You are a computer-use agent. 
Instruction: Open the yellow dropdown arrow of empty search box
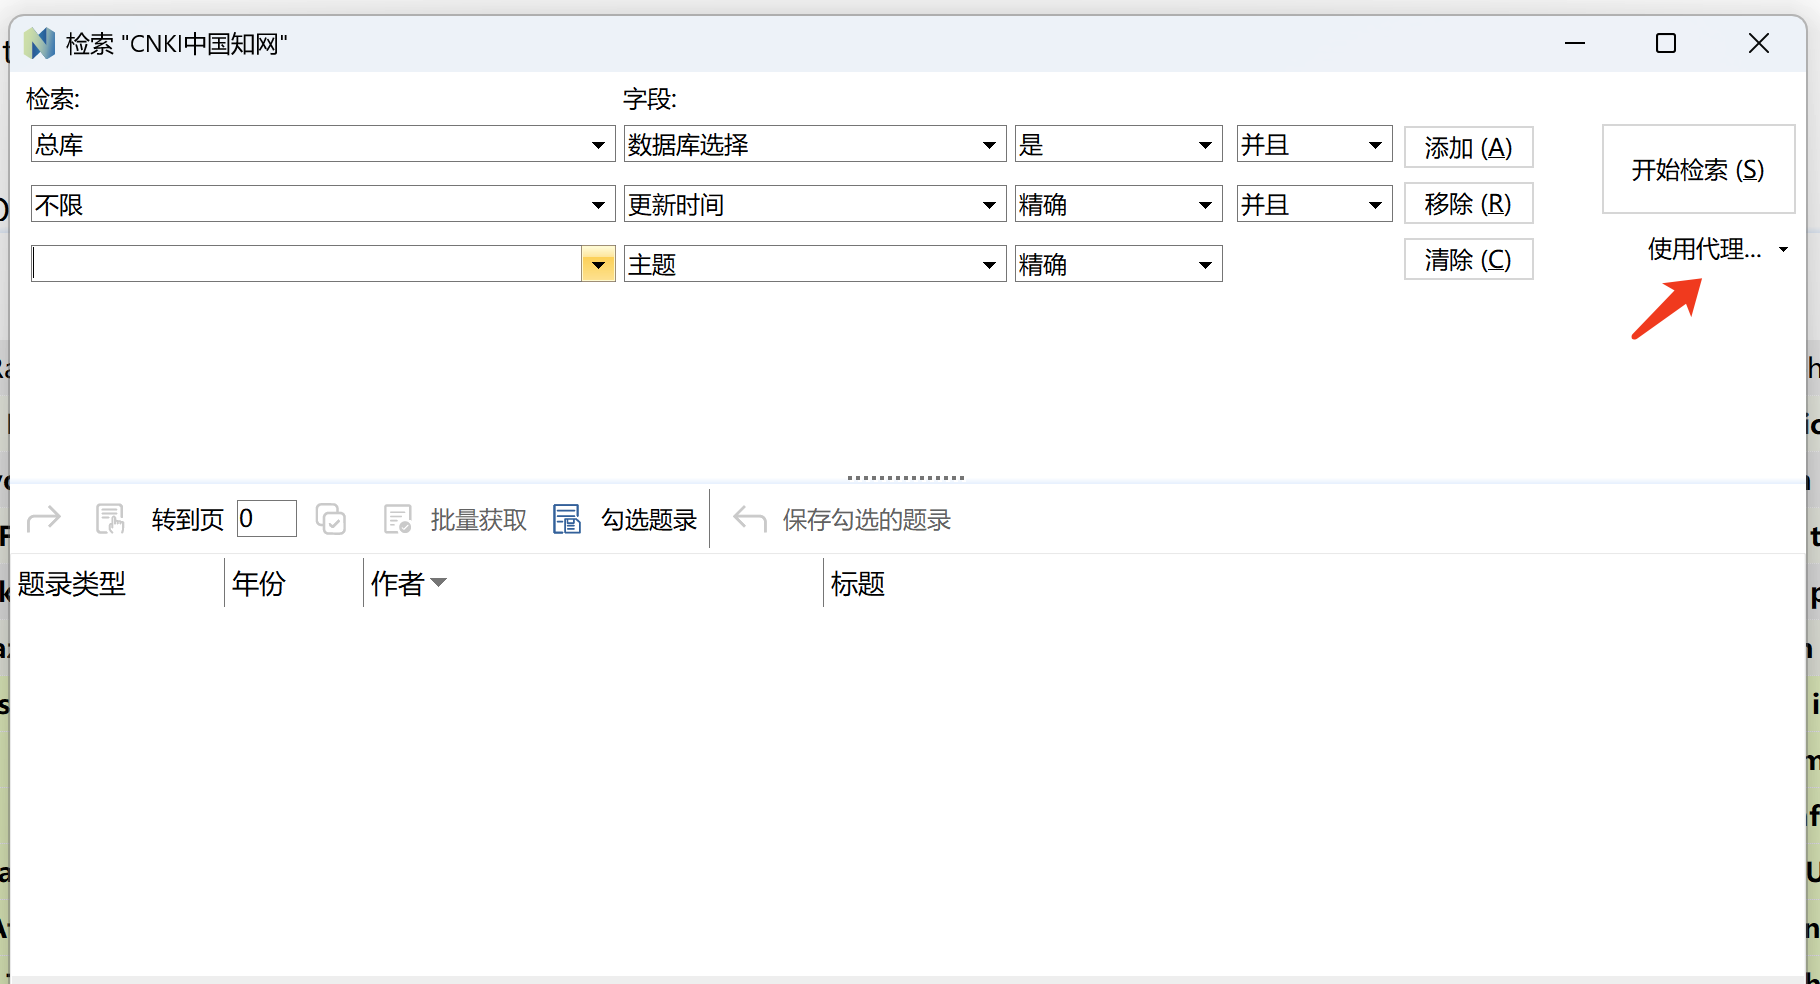click(598, 265)
